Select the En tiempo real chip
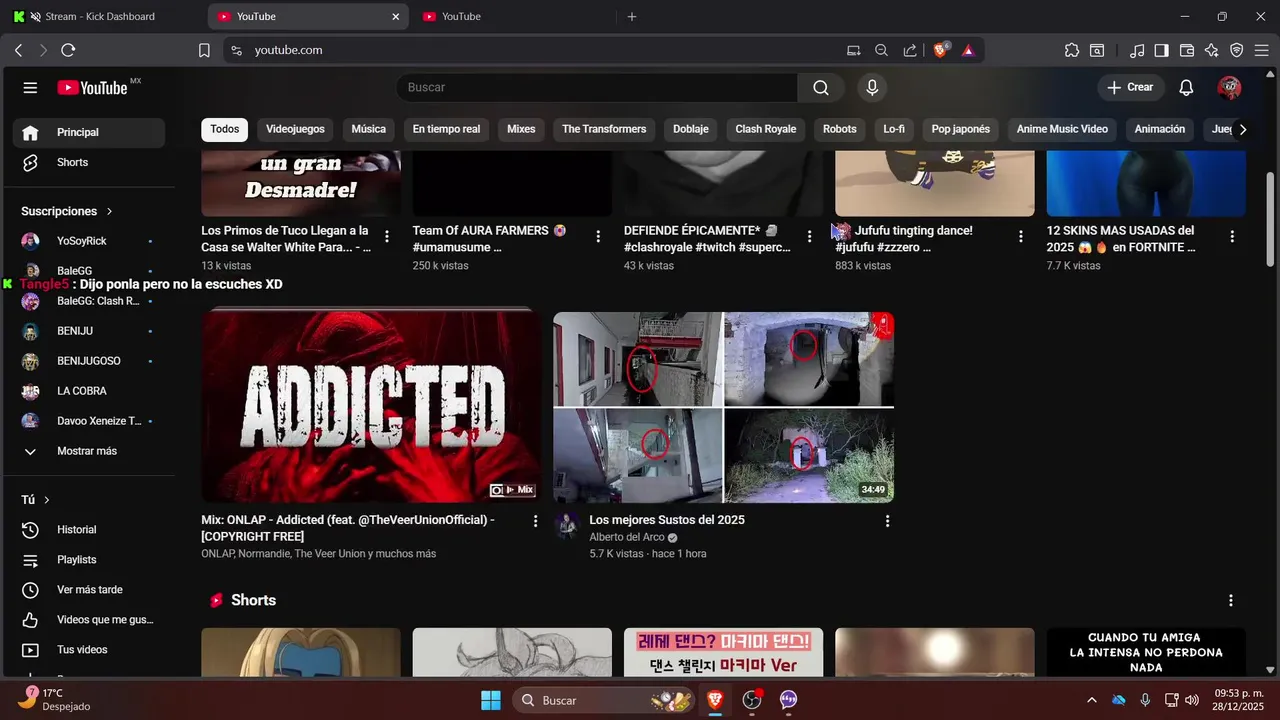The height and width of the screenshot is (720, 1280). [x=446, y=129]
